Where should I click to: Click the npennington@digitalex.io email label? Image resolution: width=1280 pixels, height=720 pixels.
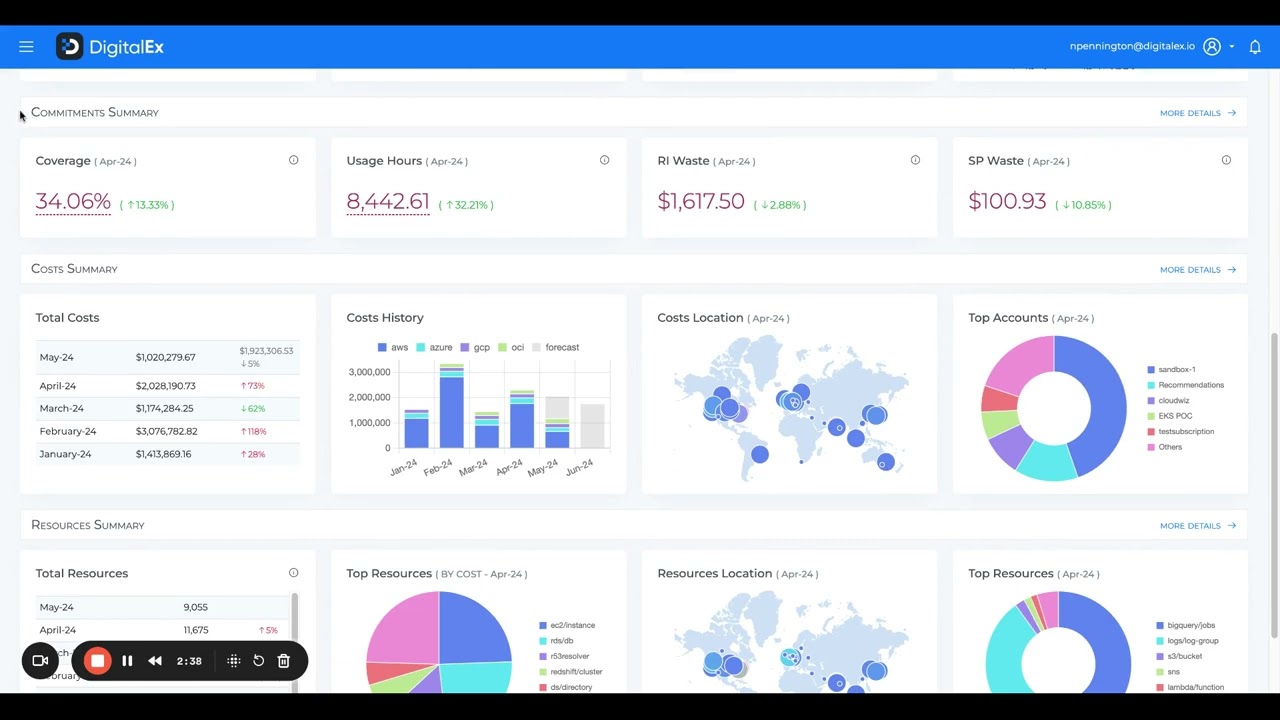[1132, 47]
